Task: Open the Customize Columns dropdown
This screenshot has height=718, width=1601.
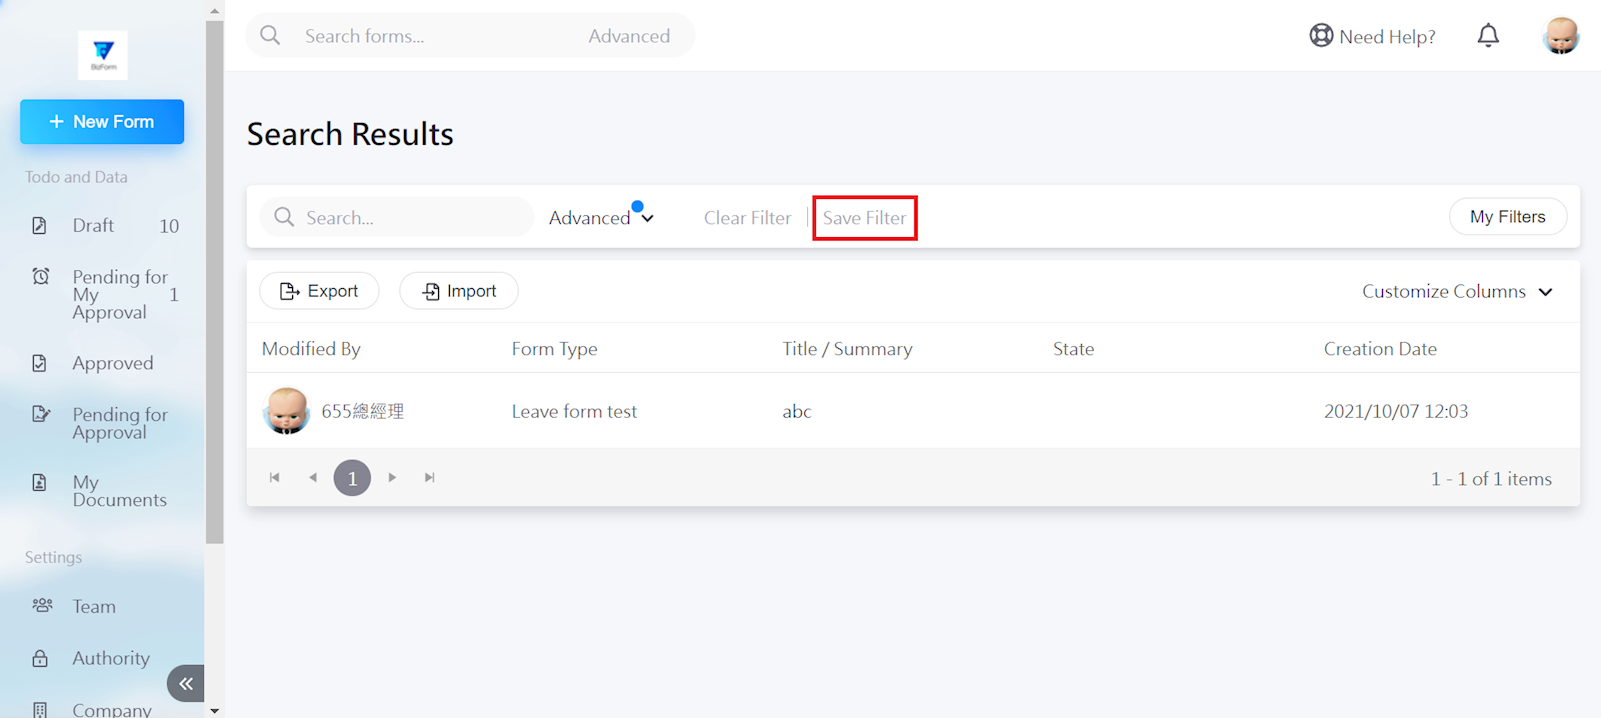Action: pyautogui.click(x=1457, y=292)
